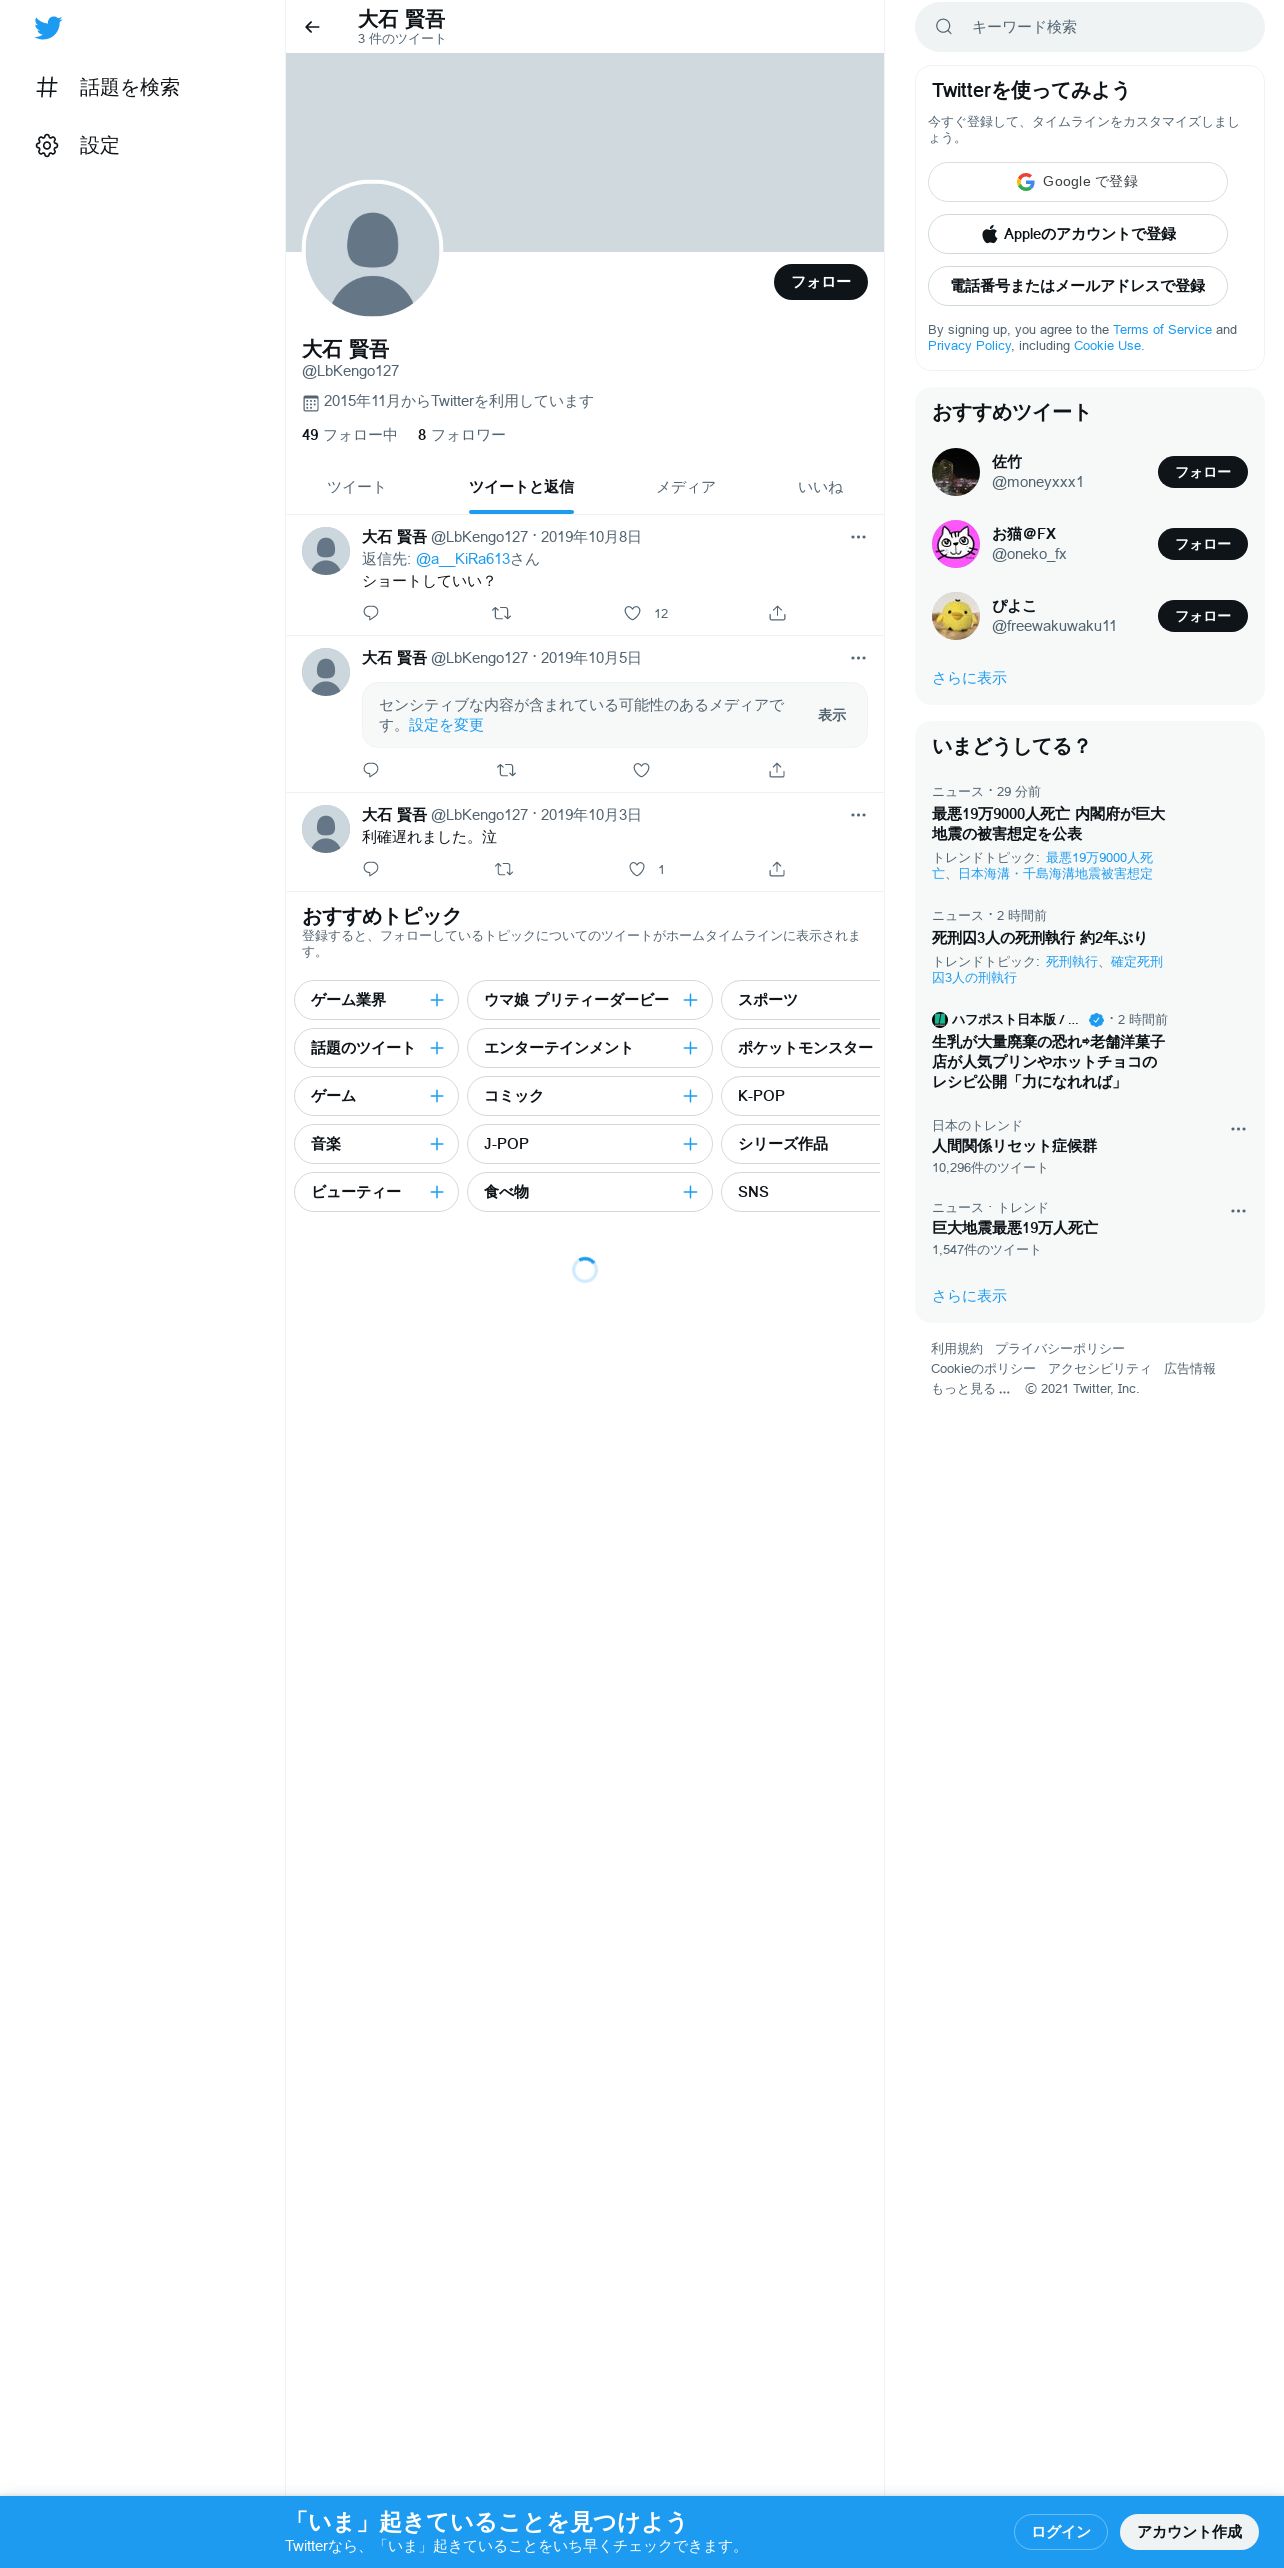Open more menu on October 5 tweet

pos(858,658)
